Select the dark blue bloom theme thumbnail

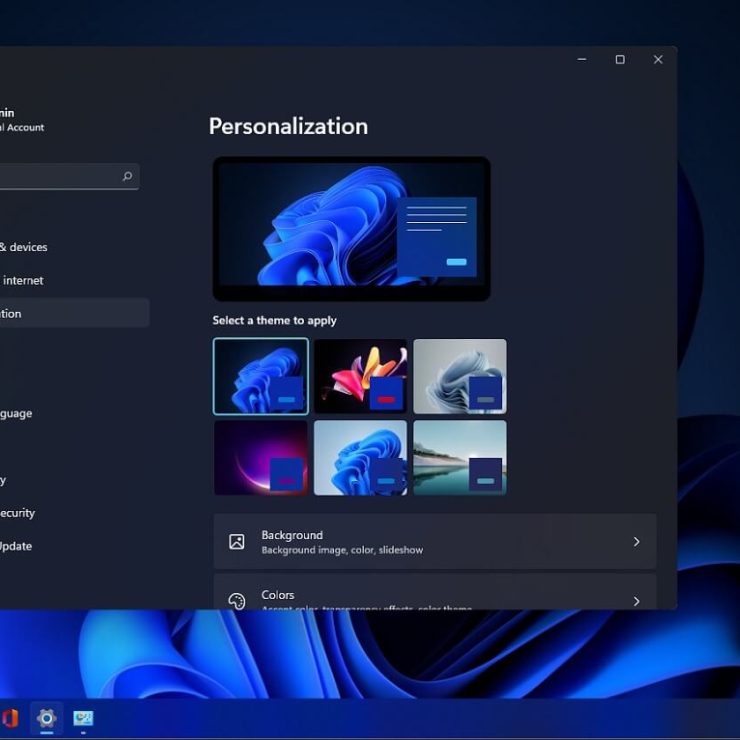[261, 376]
